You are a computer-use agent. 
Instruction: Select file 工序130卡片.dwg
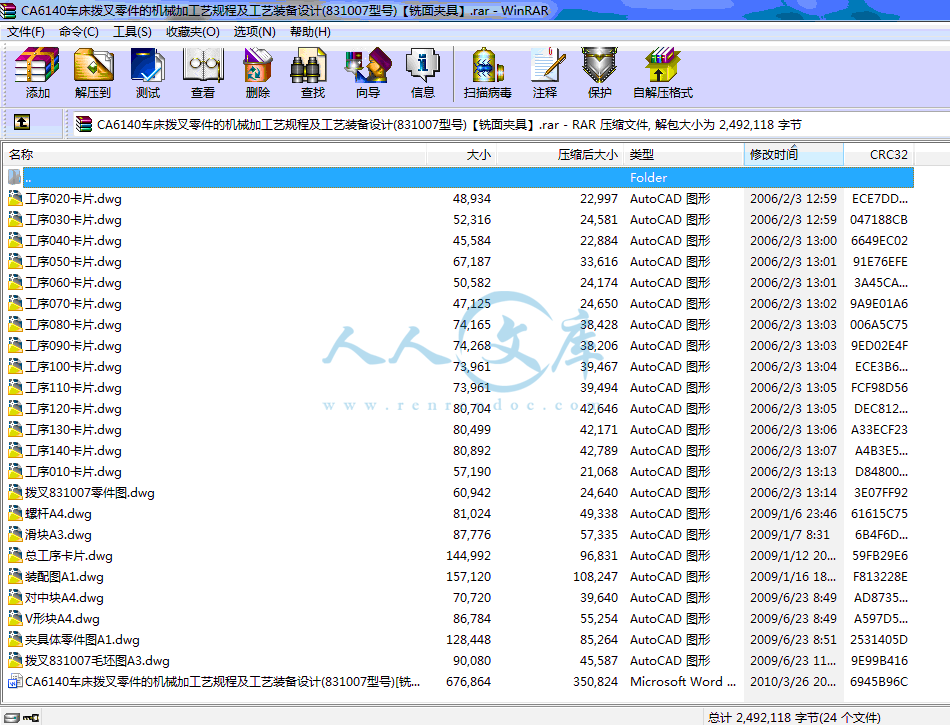pos(73,429)
